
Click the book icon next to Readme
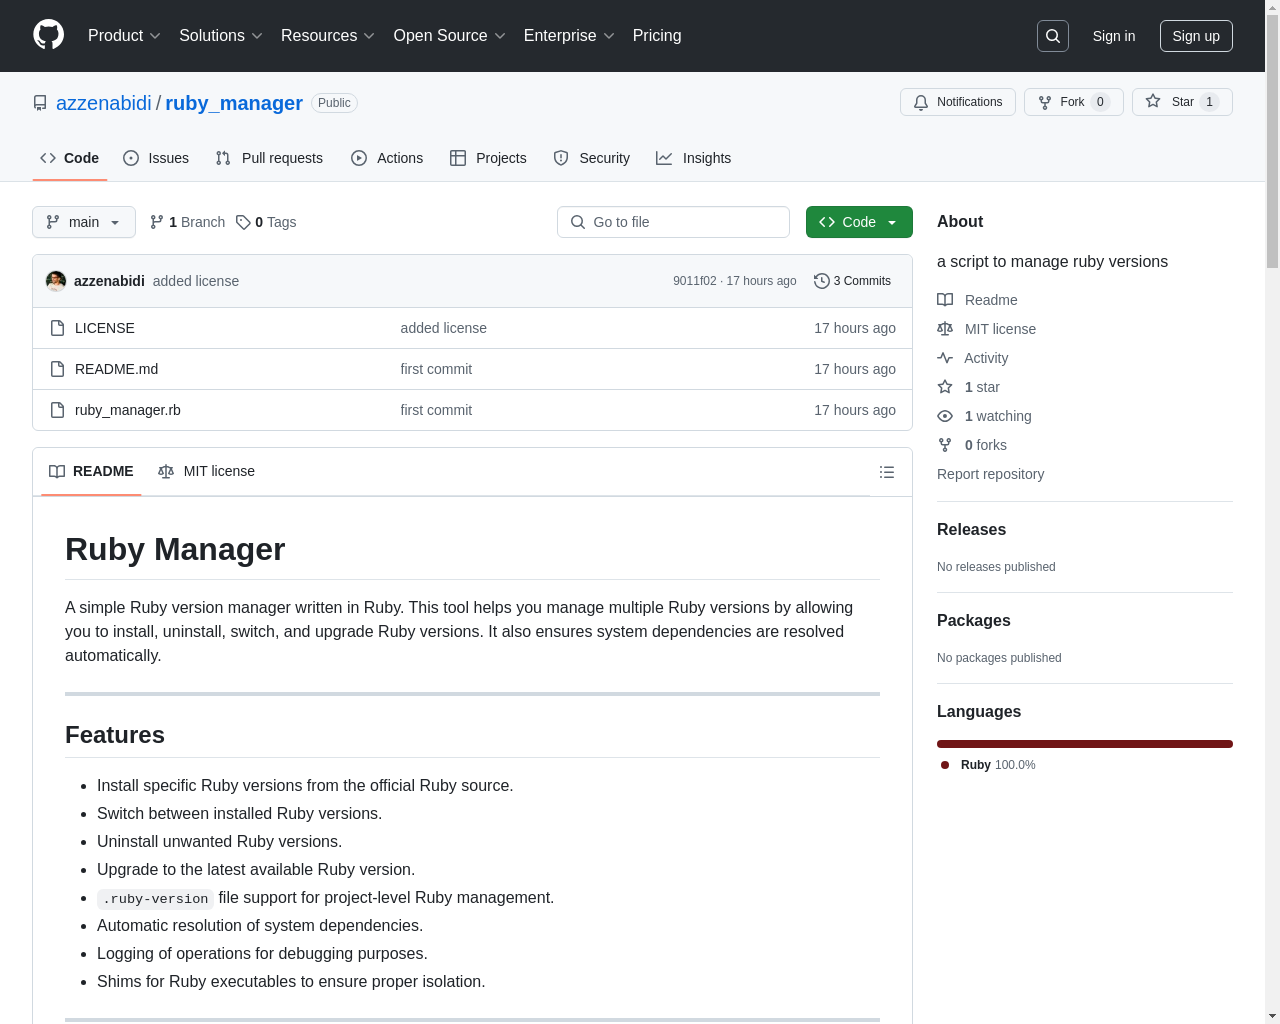tap(945, 300)
